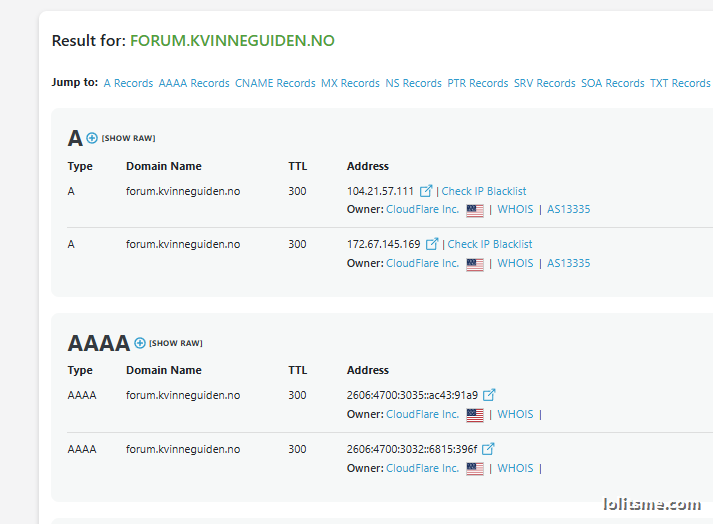The image size is (713, 524).
Task: Open CloudFlare Inc. owner link for 2606:4700:3035::ac43:91a9
Action: point(422,414)
